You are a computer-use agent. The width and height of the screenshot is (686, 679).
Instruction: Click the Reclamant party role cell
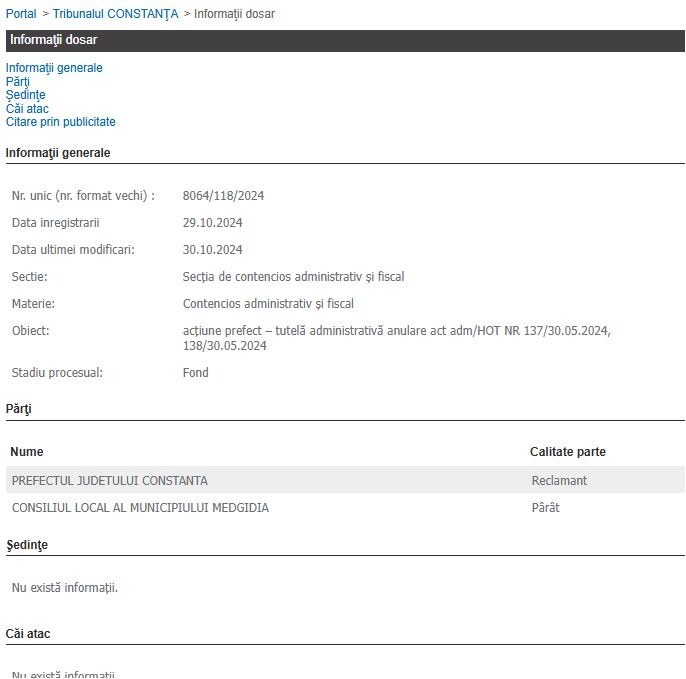559,481
